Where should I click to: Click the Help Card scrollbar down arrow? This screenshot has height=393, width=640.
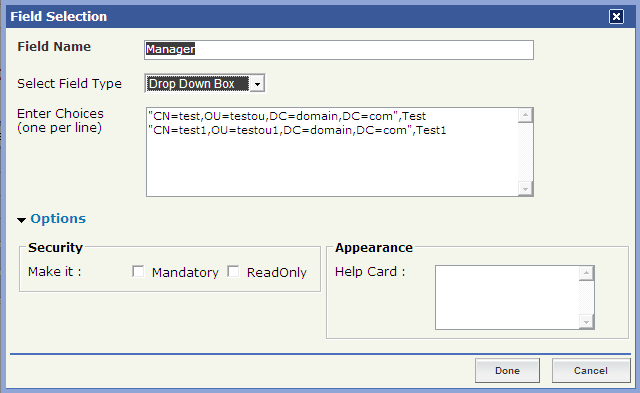(x=586, y=322)
